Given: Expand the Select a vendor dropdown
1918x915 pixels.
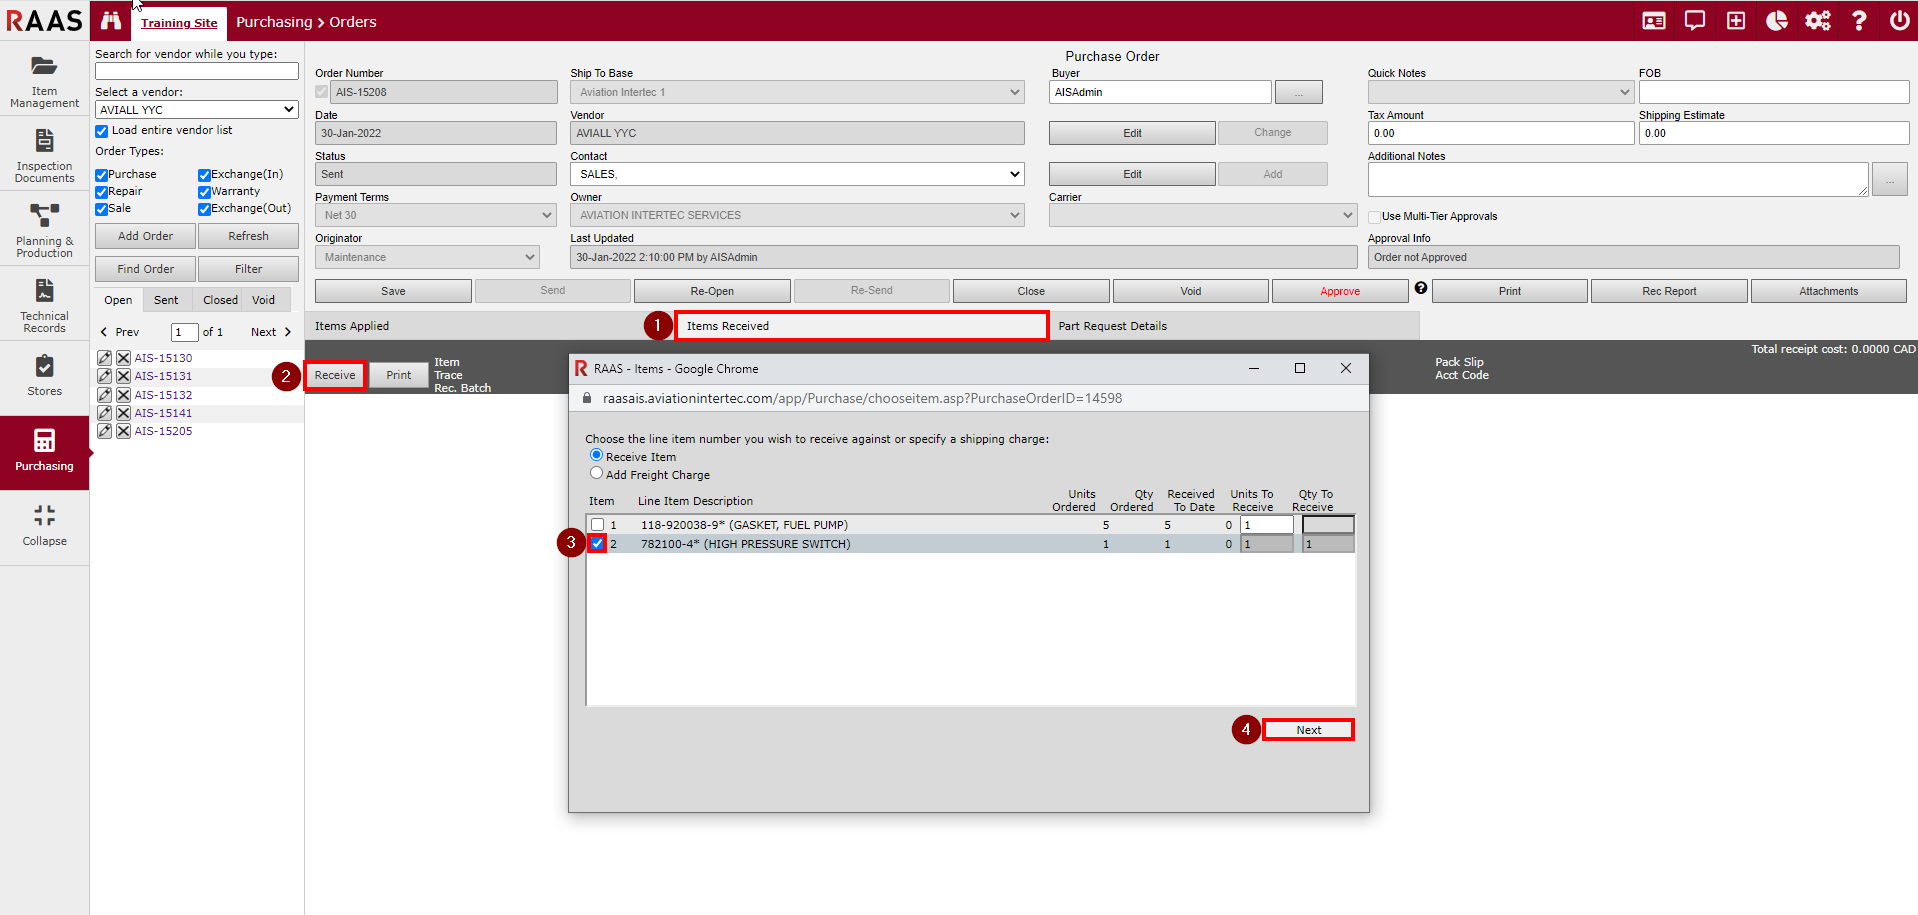Looking at the screenshot, I should tap(197, 110).
